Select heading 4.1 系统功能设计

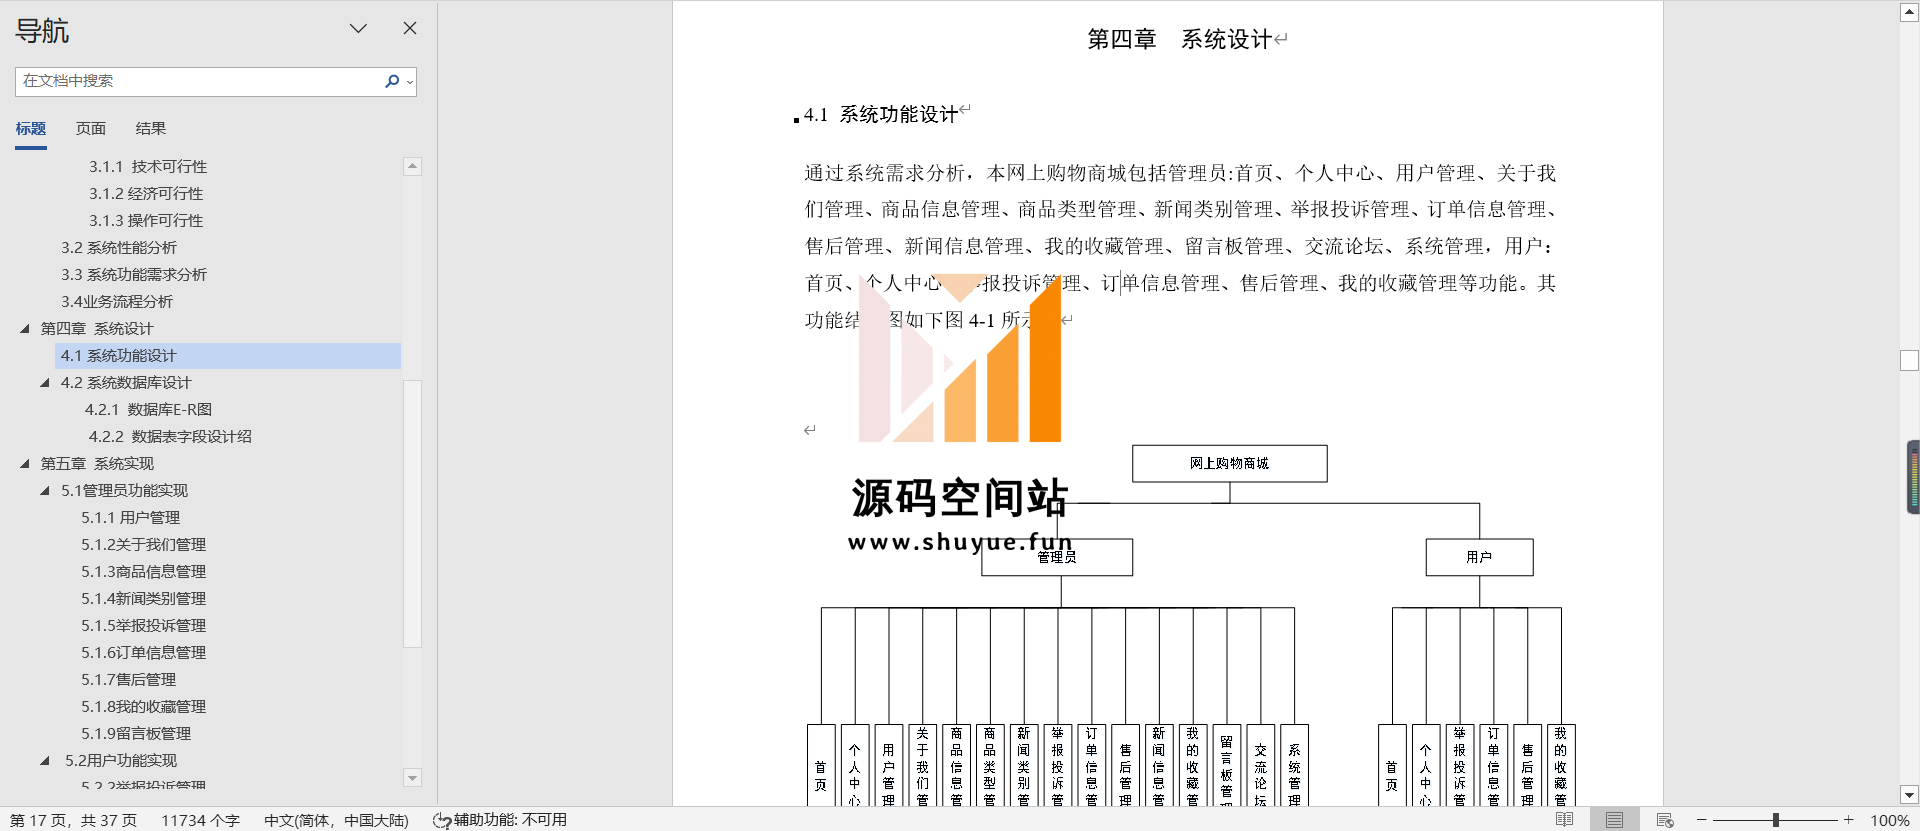[x=228, y=355]
